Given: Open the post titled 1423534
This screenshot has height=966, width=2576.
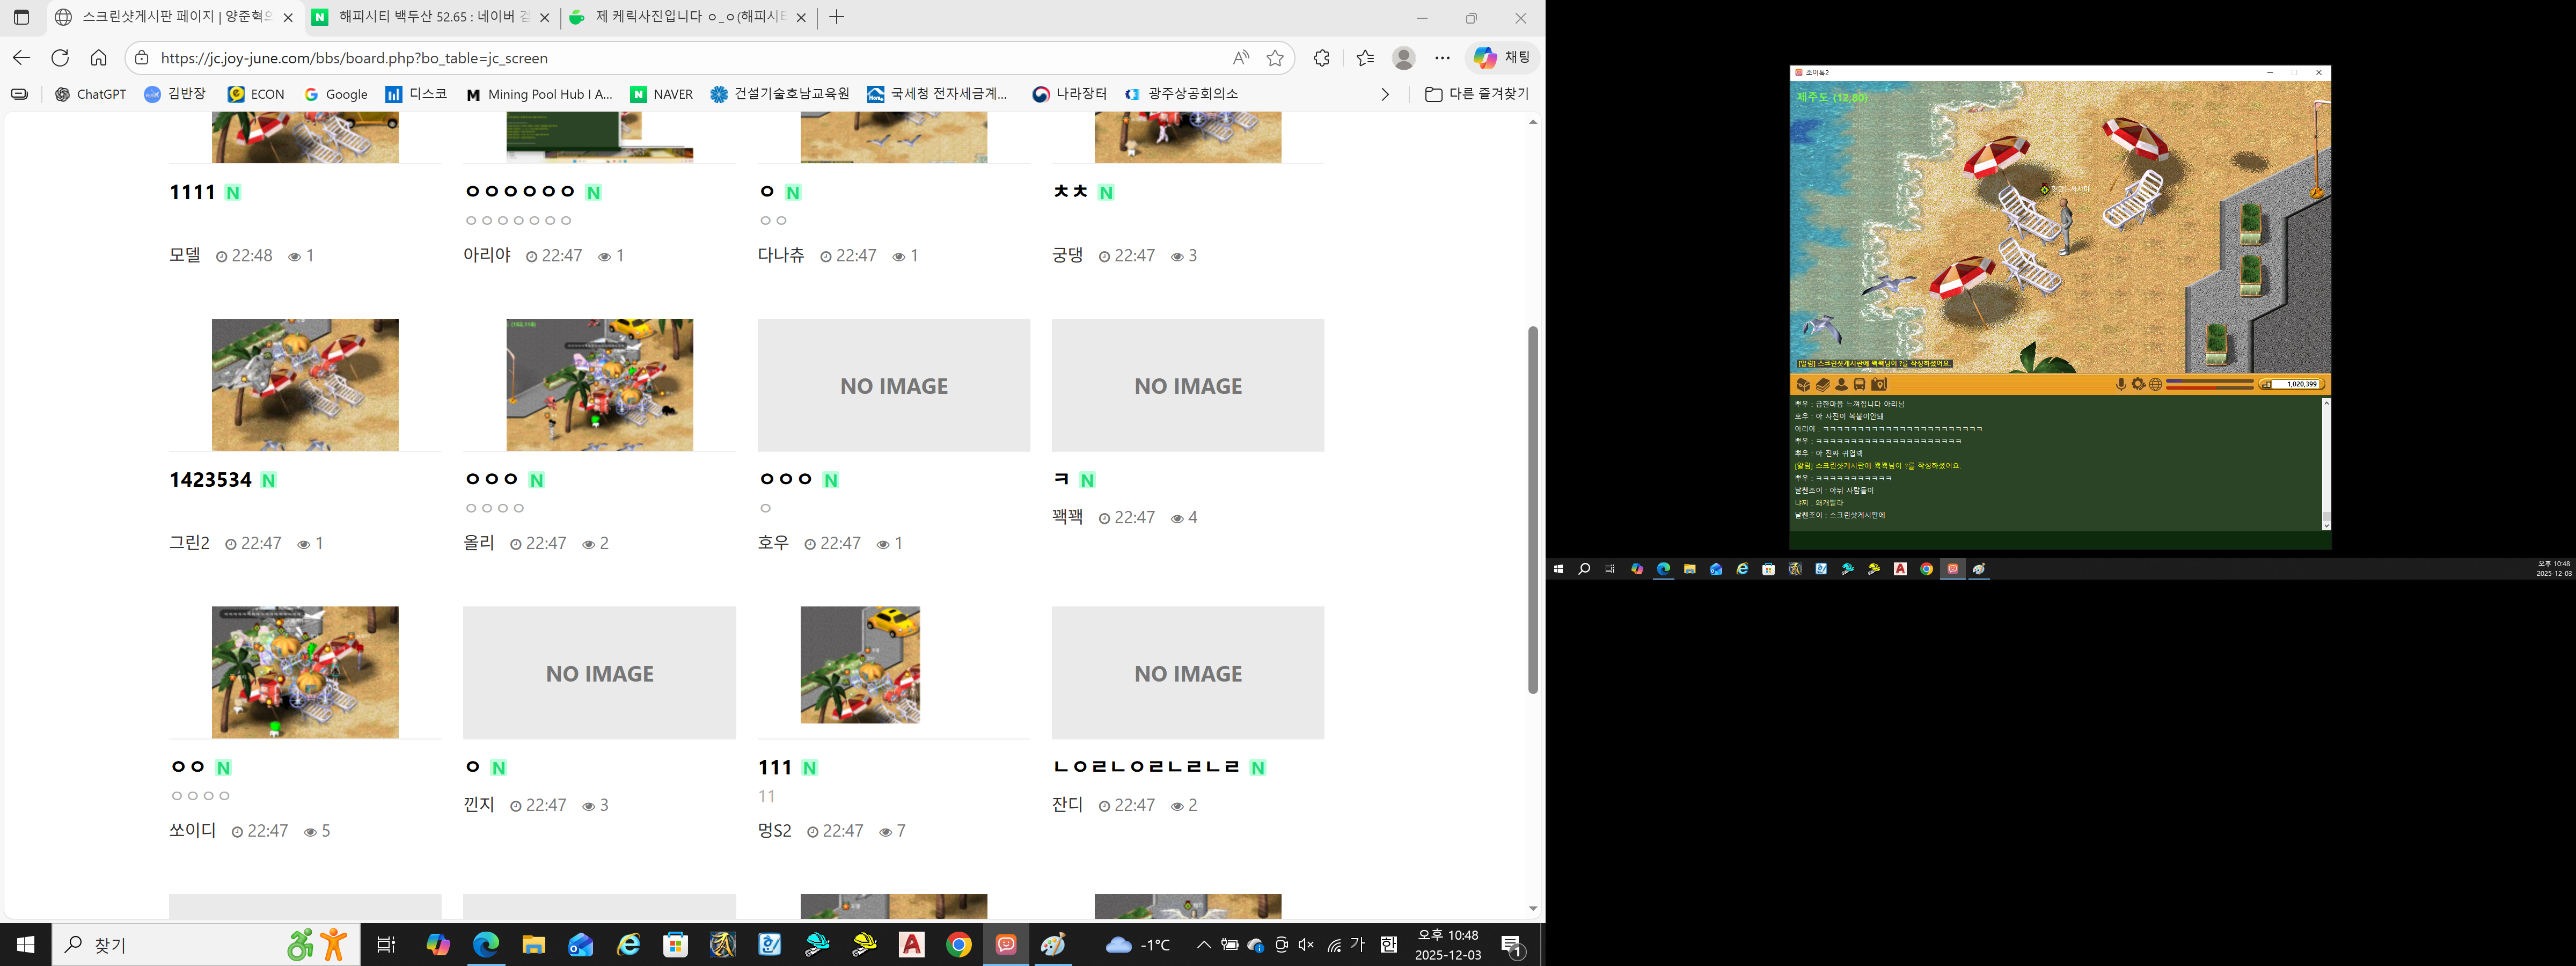Looking at the screenshot, I should (x=210, y=480).
